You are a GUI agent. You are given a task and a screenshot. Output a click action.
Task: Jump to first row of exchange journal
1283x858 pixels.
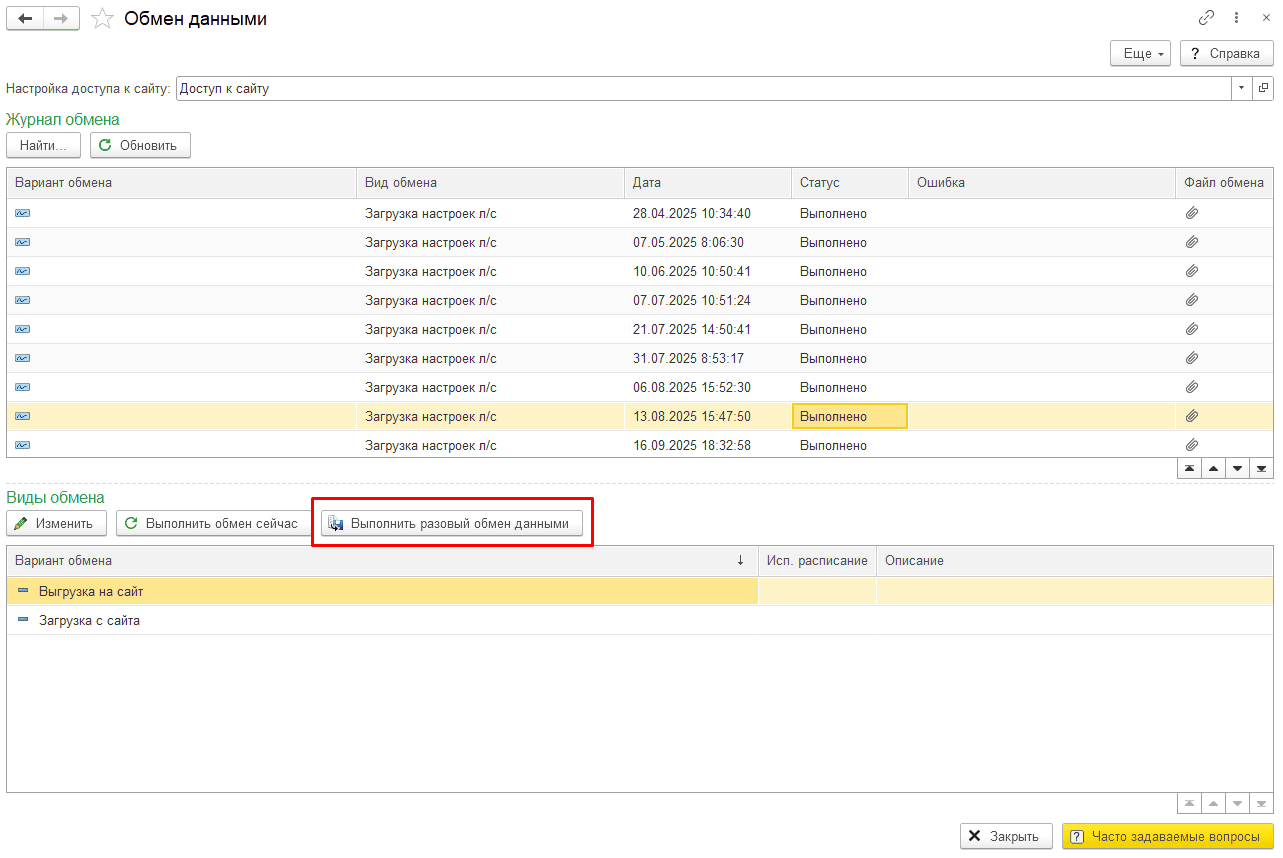(1189, 468)
